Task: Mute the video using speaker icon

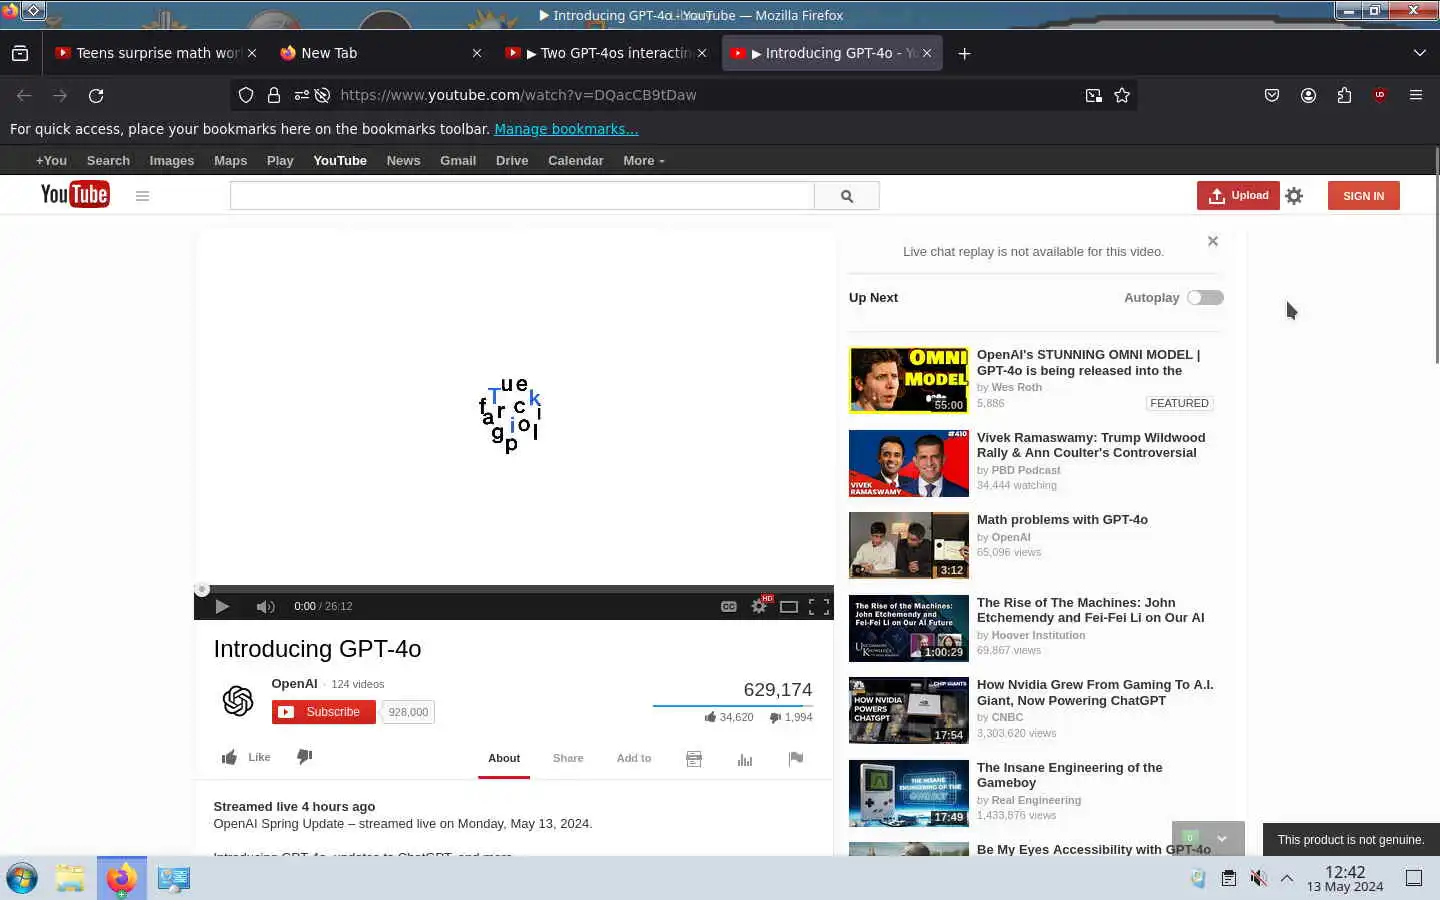Action: point(265,606)
